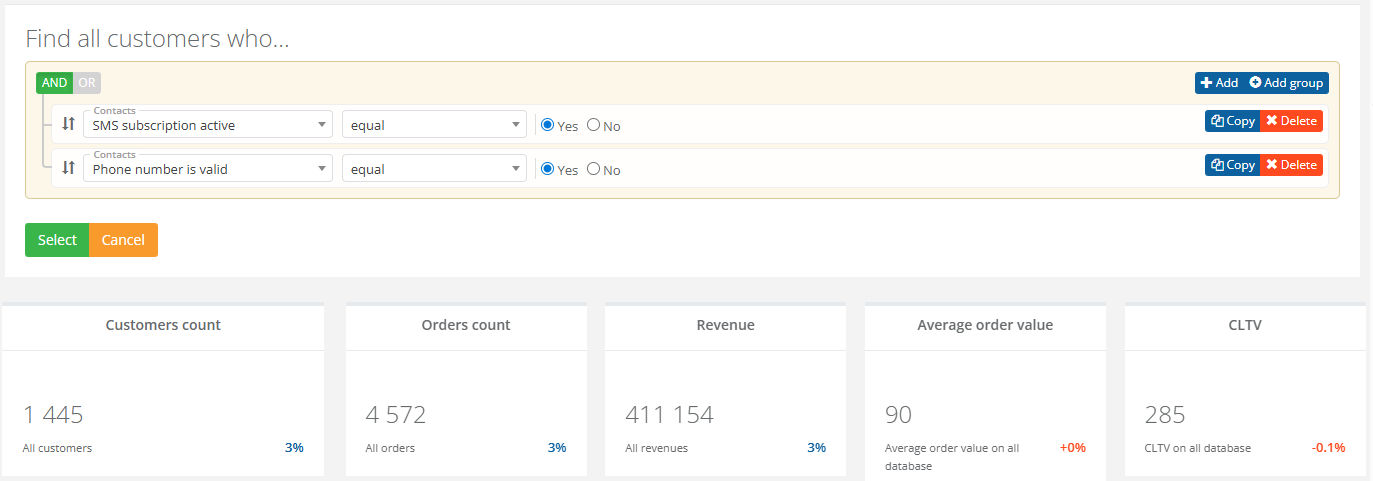Click the sort handle icon on SMS subscription row
Viewport: 1373px width, 481px height.
coord(68,125)
